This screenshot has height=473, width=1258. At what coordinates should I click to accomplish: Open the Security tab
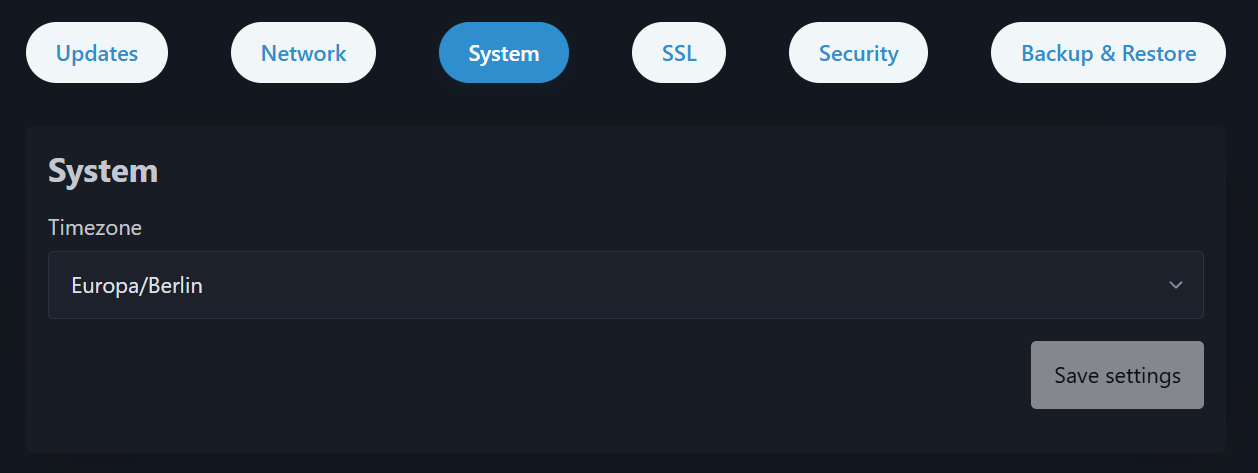click(x=858, y=53)
